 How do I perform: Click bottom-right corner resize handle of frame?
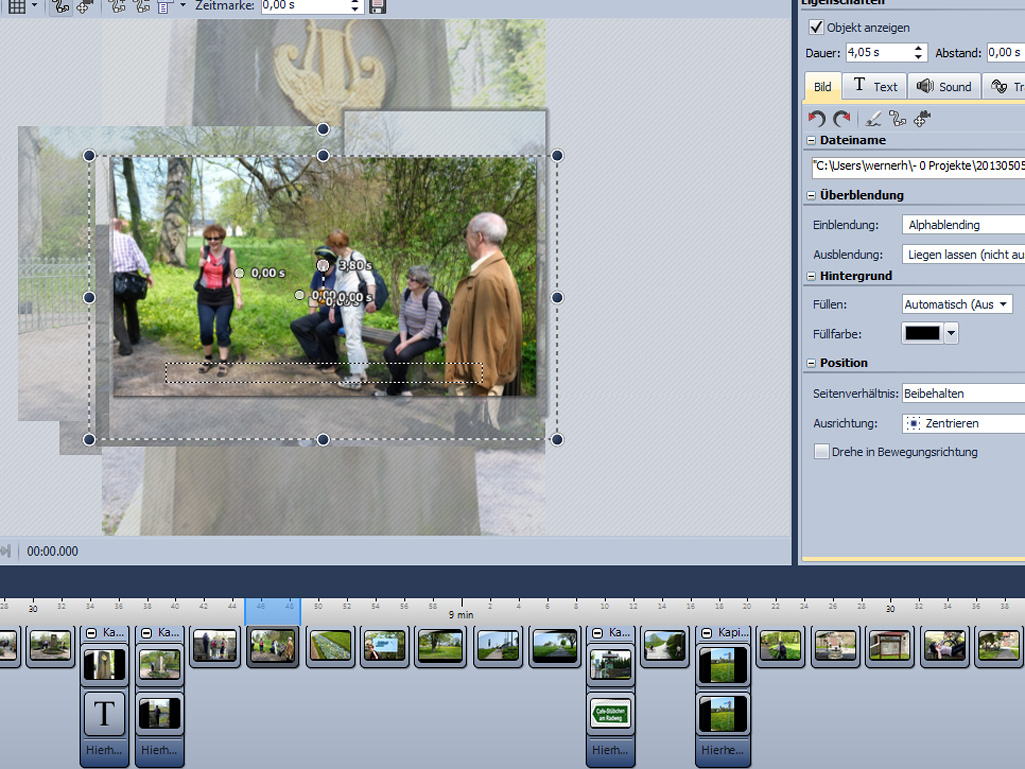click(x=557, y=440)
